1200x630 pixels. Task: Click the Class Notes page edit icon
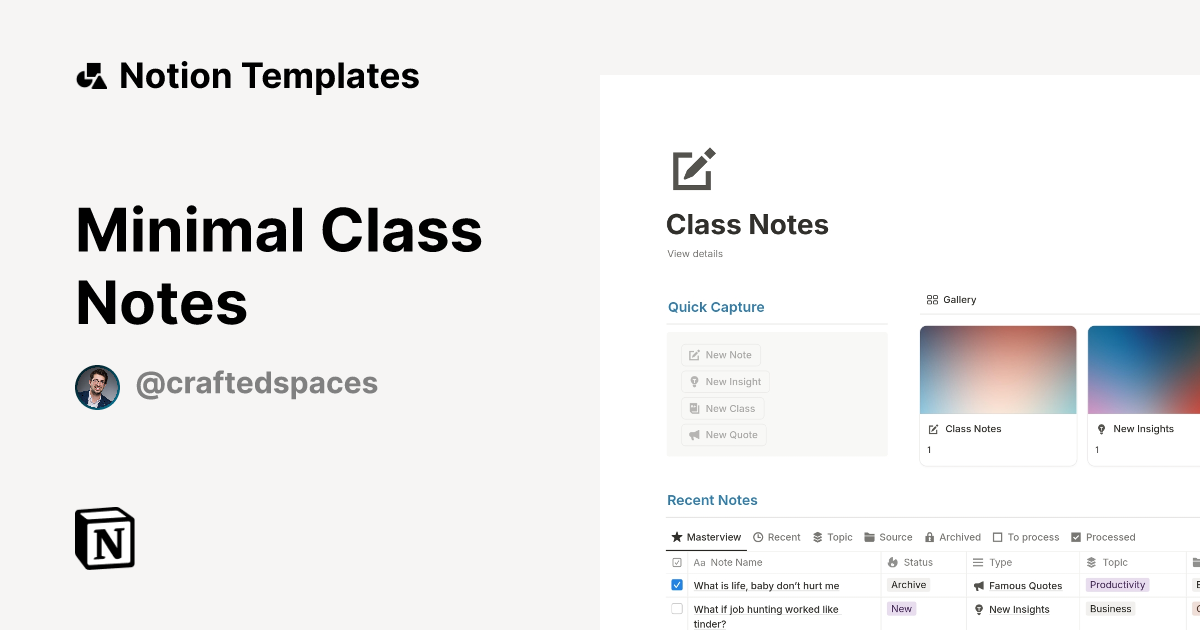(694, 169)
